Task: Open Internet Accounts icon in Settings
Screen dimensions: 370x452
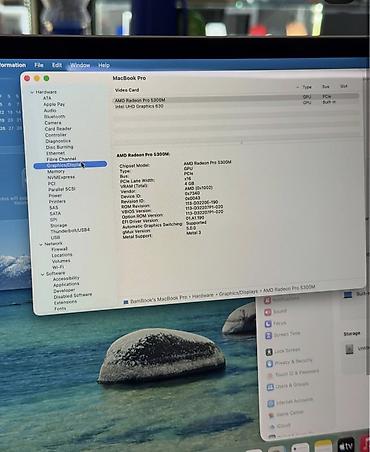Action: (271, 404)
